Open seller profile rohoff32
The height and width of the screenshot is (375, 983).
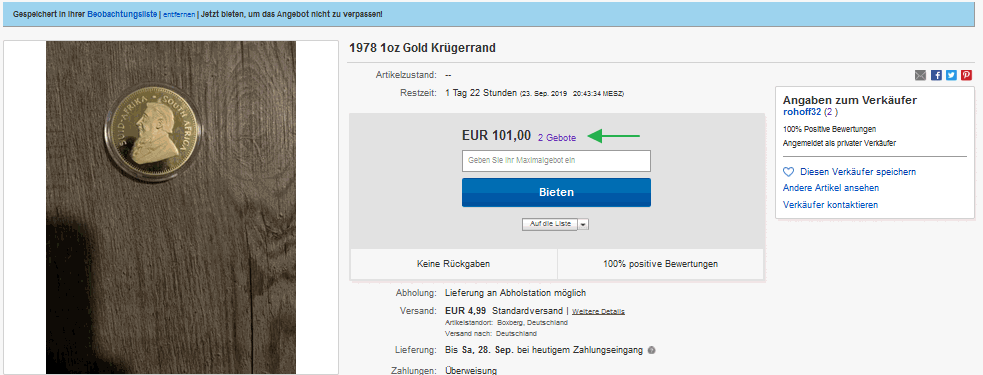[x=802, y=112]
